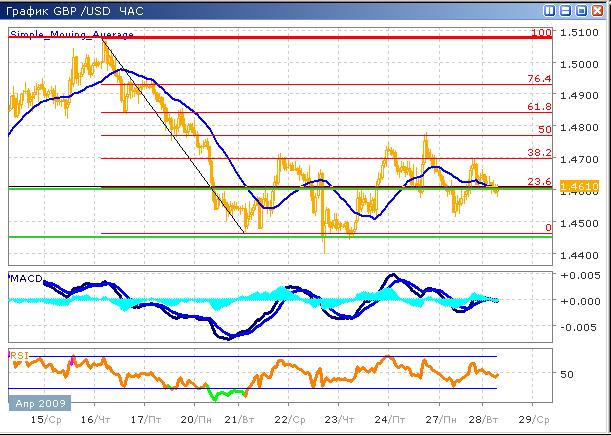This screenshot has width=611, height=436.
Task: Select the Simple_Moving_Average indicator label
Action: [x=70, y=34]
